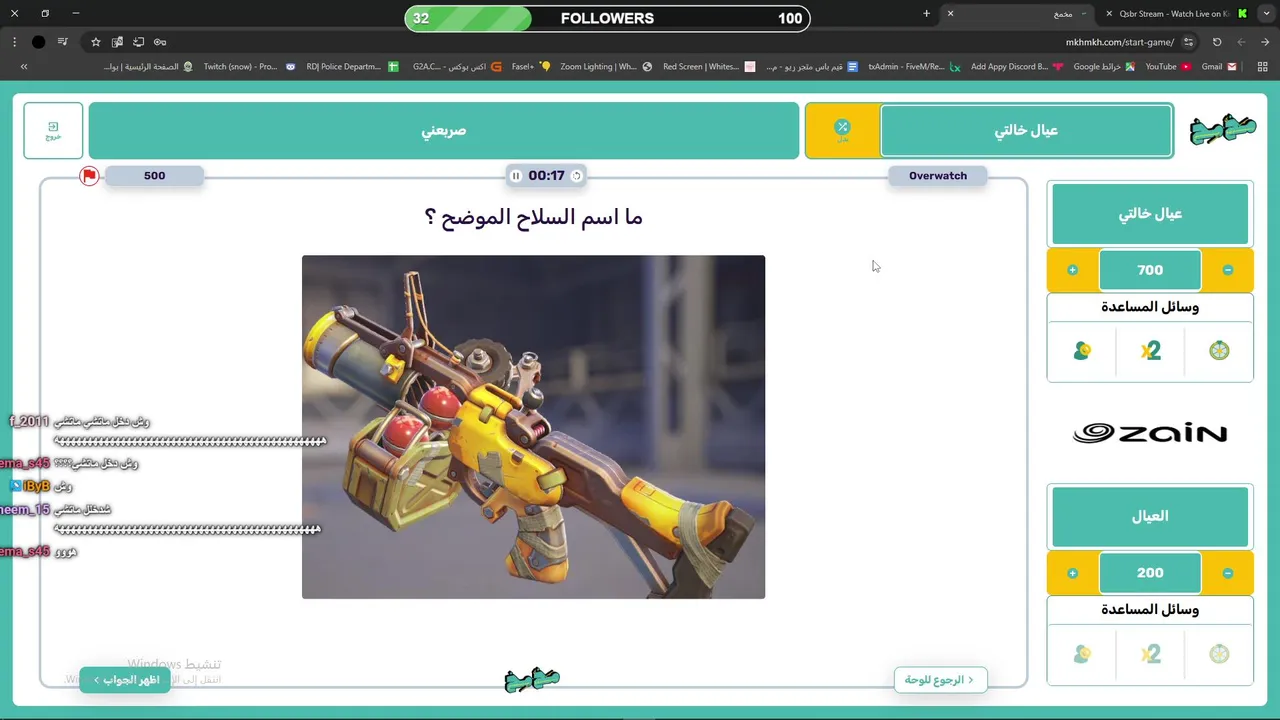Screen dimensions: 1280x720
Task: Decrease العيال score with the minus icon
Action: pyautogui.click(x=1228, y=573)
